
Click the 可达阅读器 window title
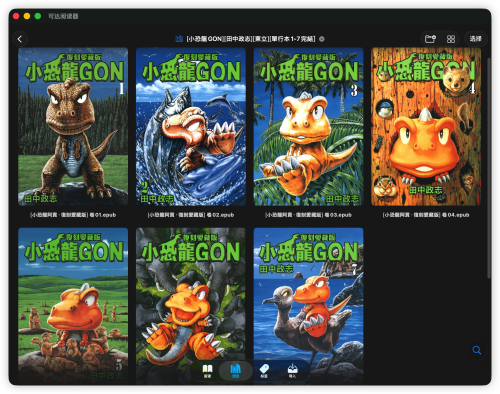pos(63,16)
